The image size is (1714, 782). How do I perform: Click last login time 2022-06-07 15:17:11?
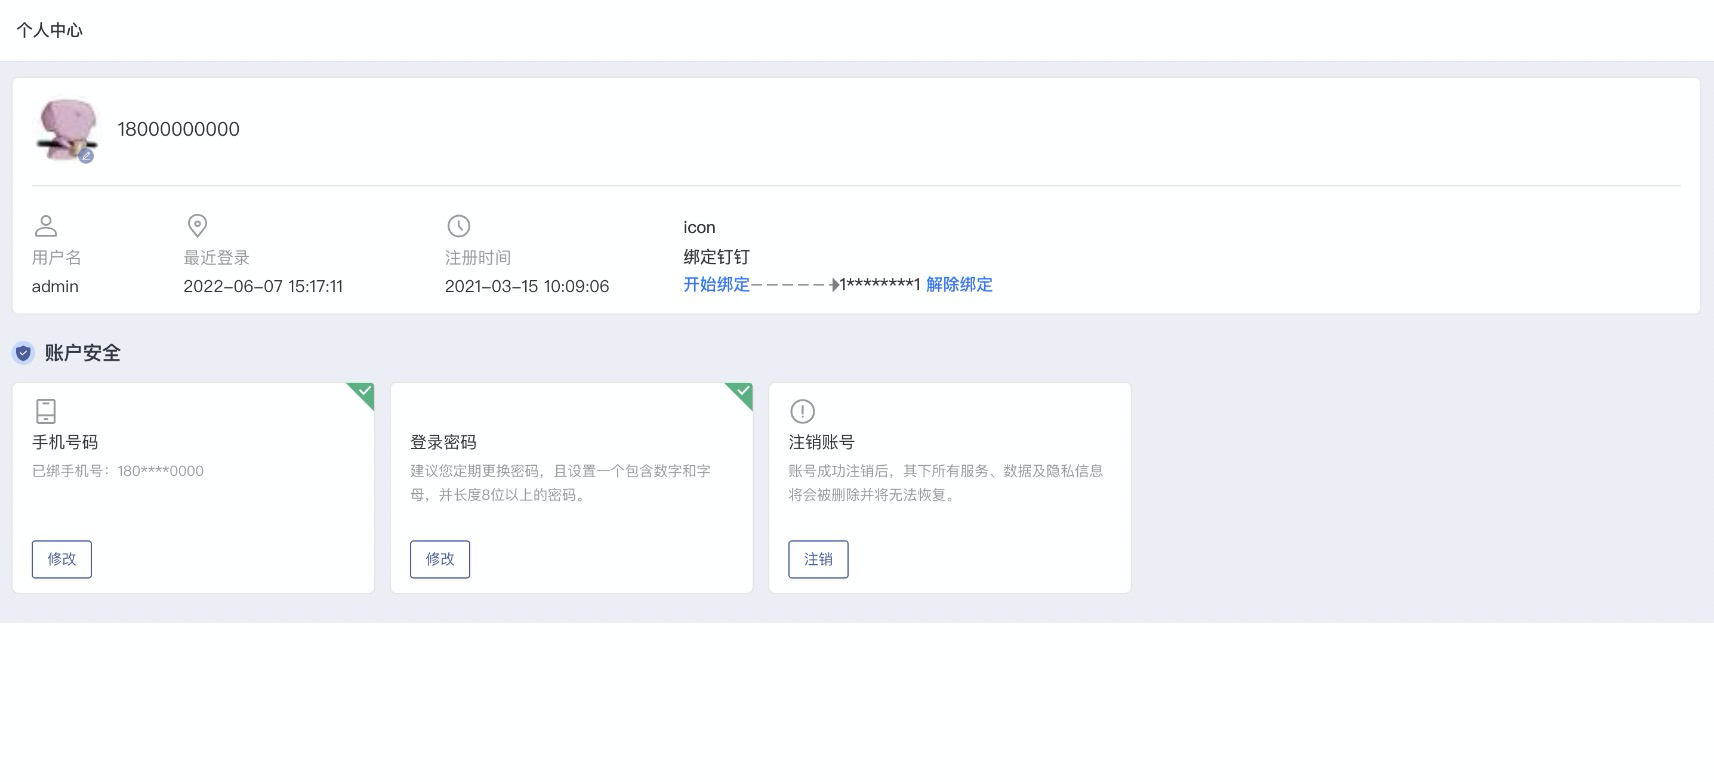tap(263, 286)
